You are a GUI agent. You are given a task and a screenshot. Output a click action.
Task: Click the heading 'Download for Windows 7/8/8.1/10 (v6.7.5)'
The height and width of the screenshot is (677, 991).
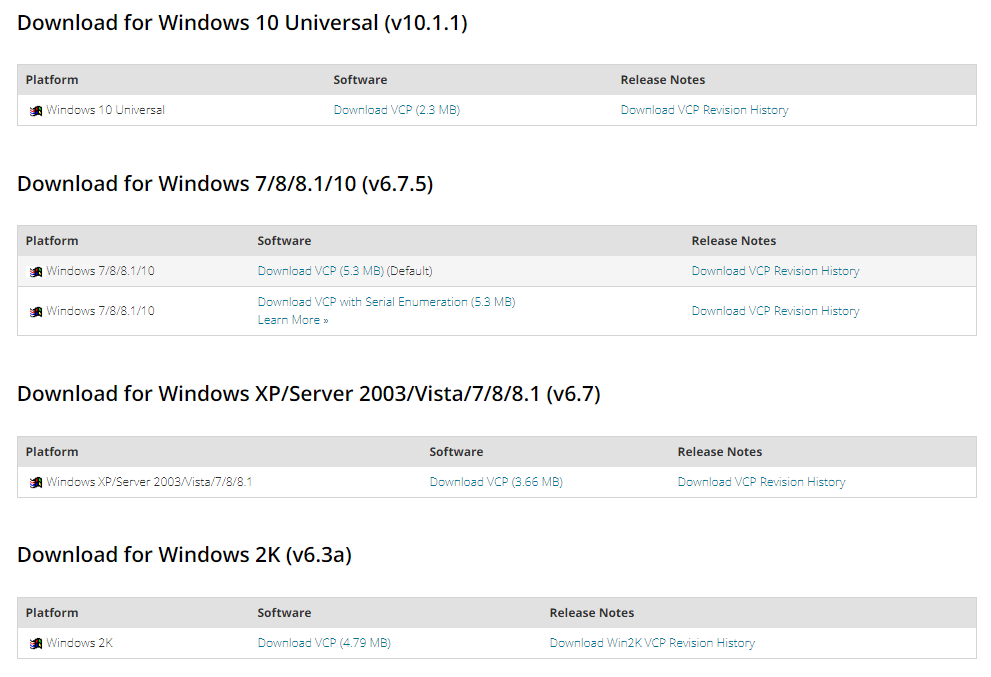click(x=226, y=184)
